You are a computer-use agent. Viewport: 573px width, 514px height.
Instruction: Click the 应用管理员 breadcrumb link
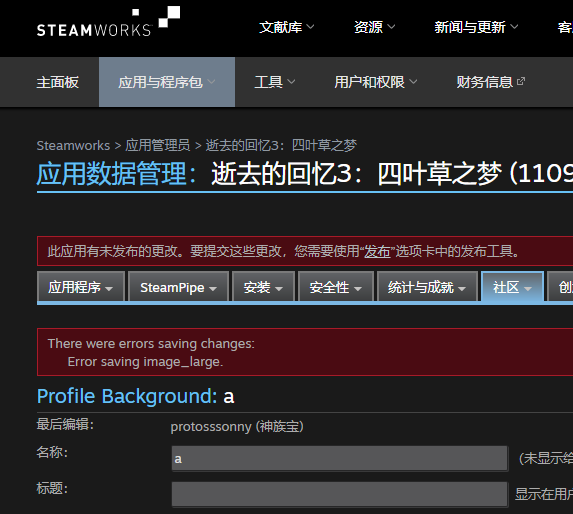point(158,145)
